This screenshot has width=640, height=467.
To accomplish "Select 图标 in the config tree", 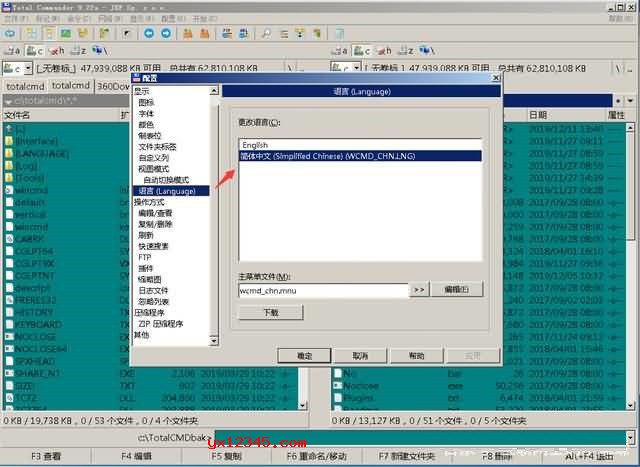I will click(146, 102).
